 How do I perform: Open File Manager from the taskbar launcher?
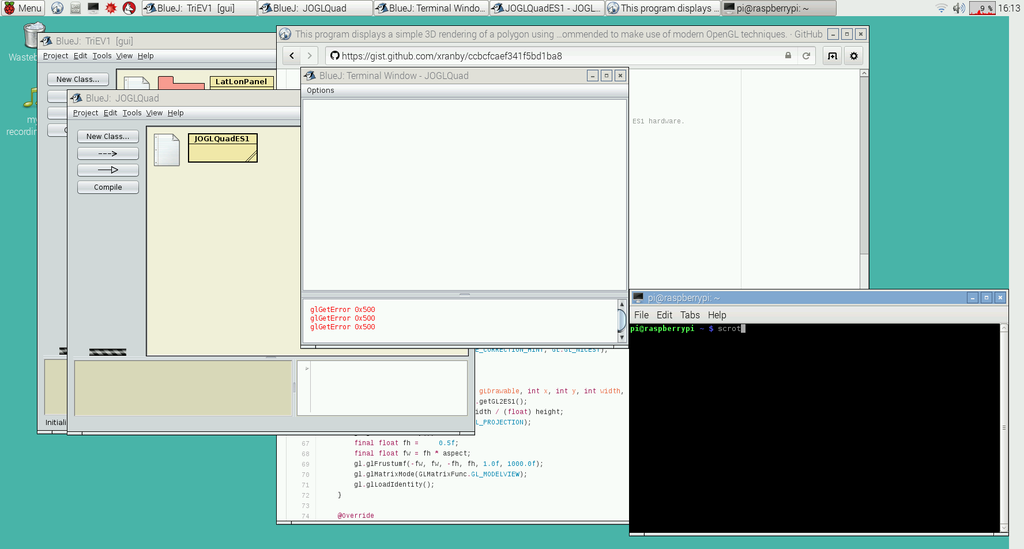click(x=75, y=8)
